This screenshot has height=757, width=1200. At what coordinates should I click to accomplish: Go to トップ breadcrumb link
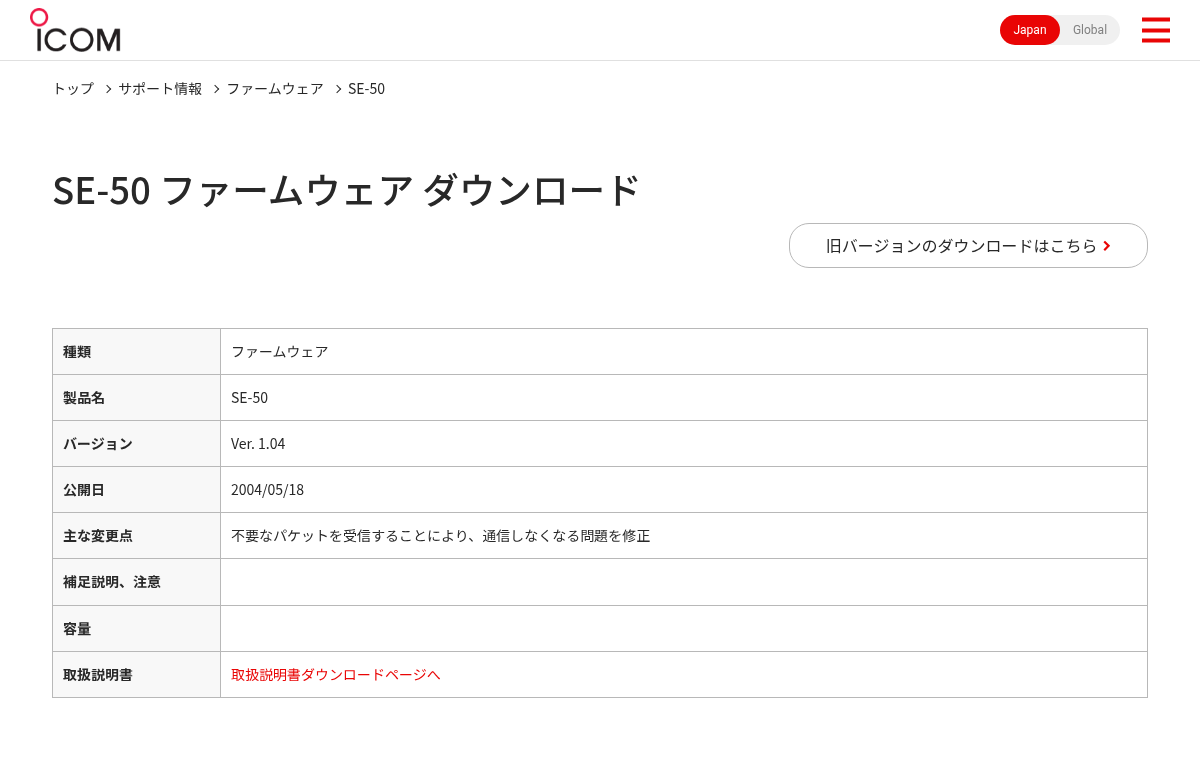click(73, 88)
